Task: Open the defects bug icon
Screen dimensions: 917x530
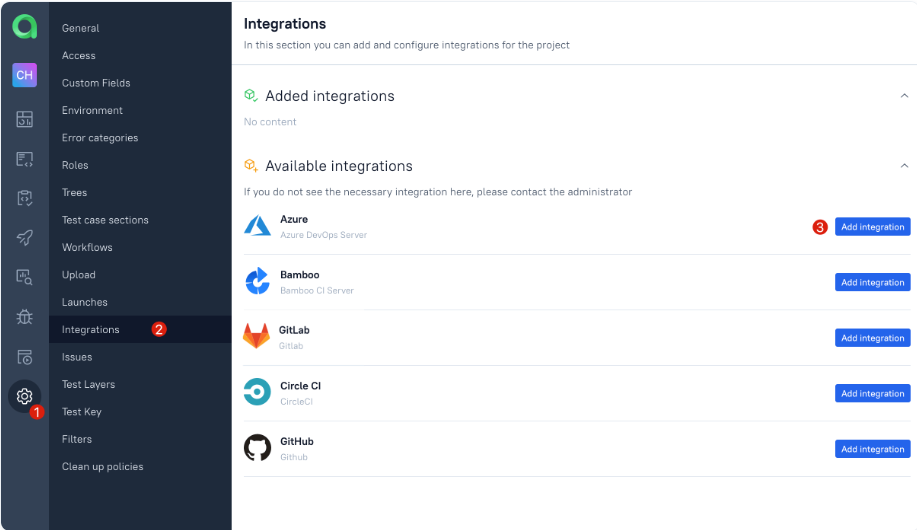Action: click(25, 317)
